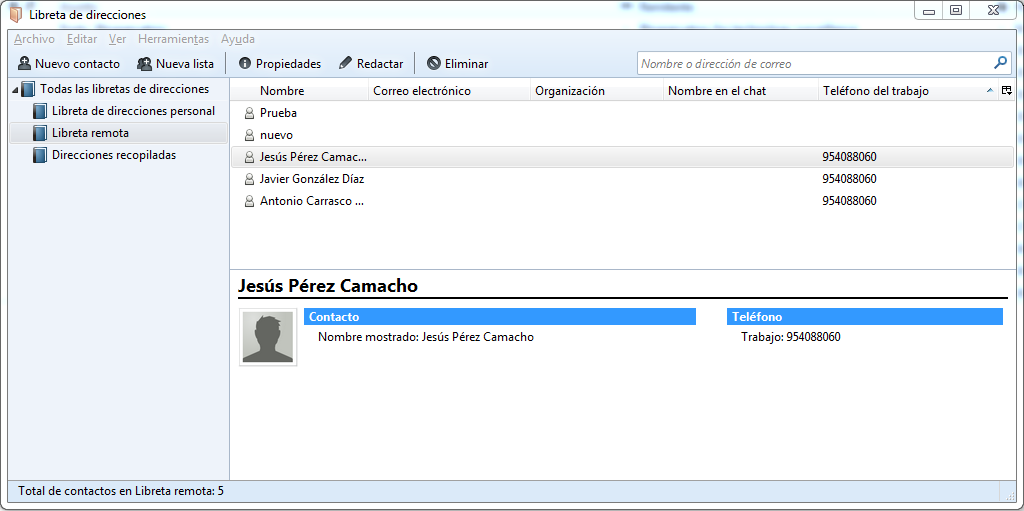1024x511 pixels.
Task: Compose a message with Redactar
Action: pos(371,64)
